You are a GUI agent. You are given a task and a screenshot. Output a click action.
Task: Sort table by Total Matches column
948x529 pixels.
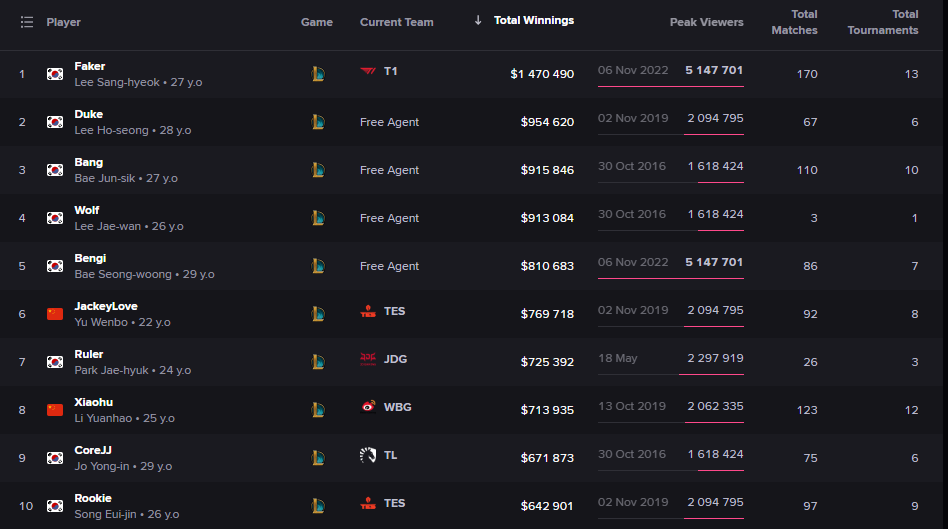click(x=794, y=22)
